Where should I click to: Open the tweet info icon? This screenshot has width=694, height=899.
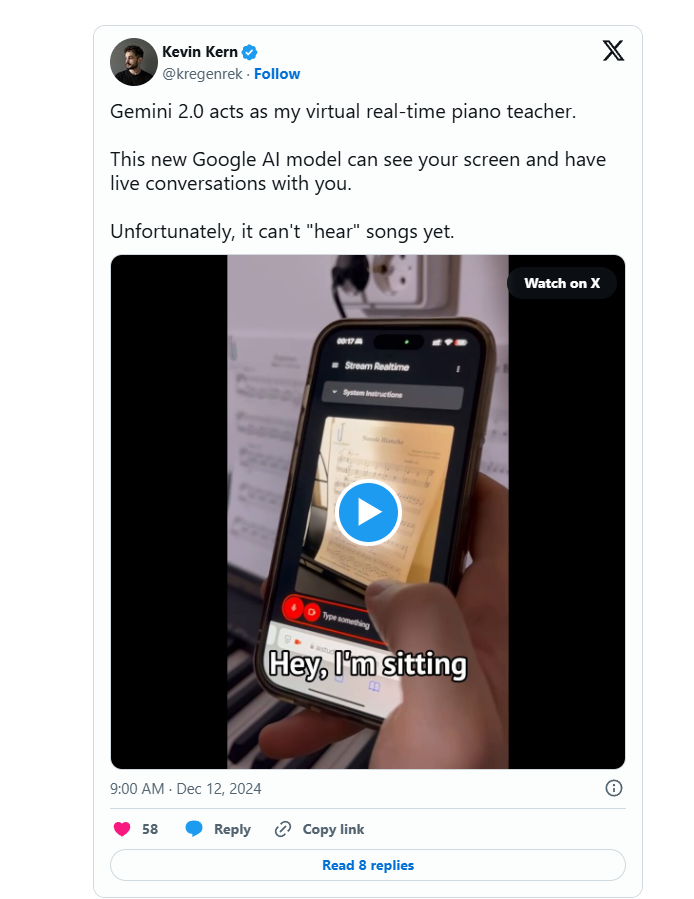tap(614, 788)
